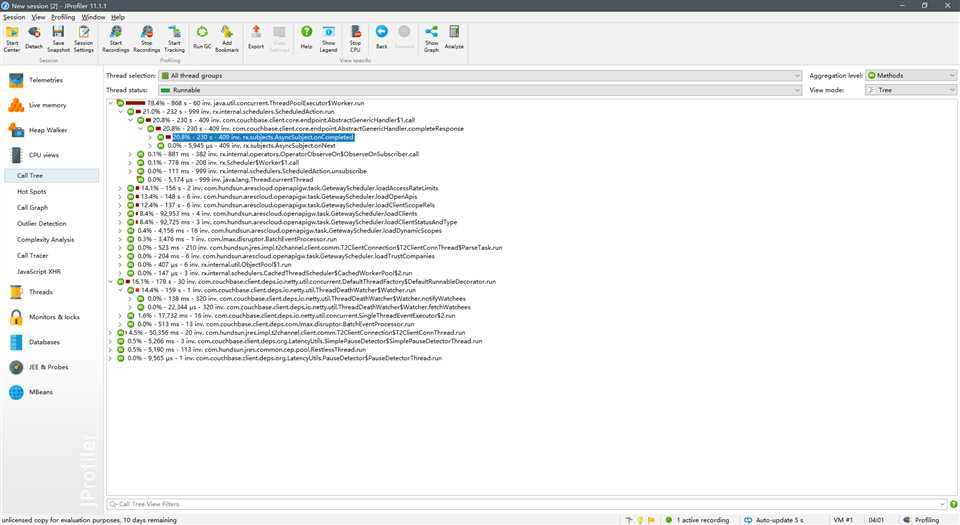This screenshot has height=525, width=960.
Task: Click the Profiling status bar indicator
Action: pyautogui.click(x=921, y=520)
